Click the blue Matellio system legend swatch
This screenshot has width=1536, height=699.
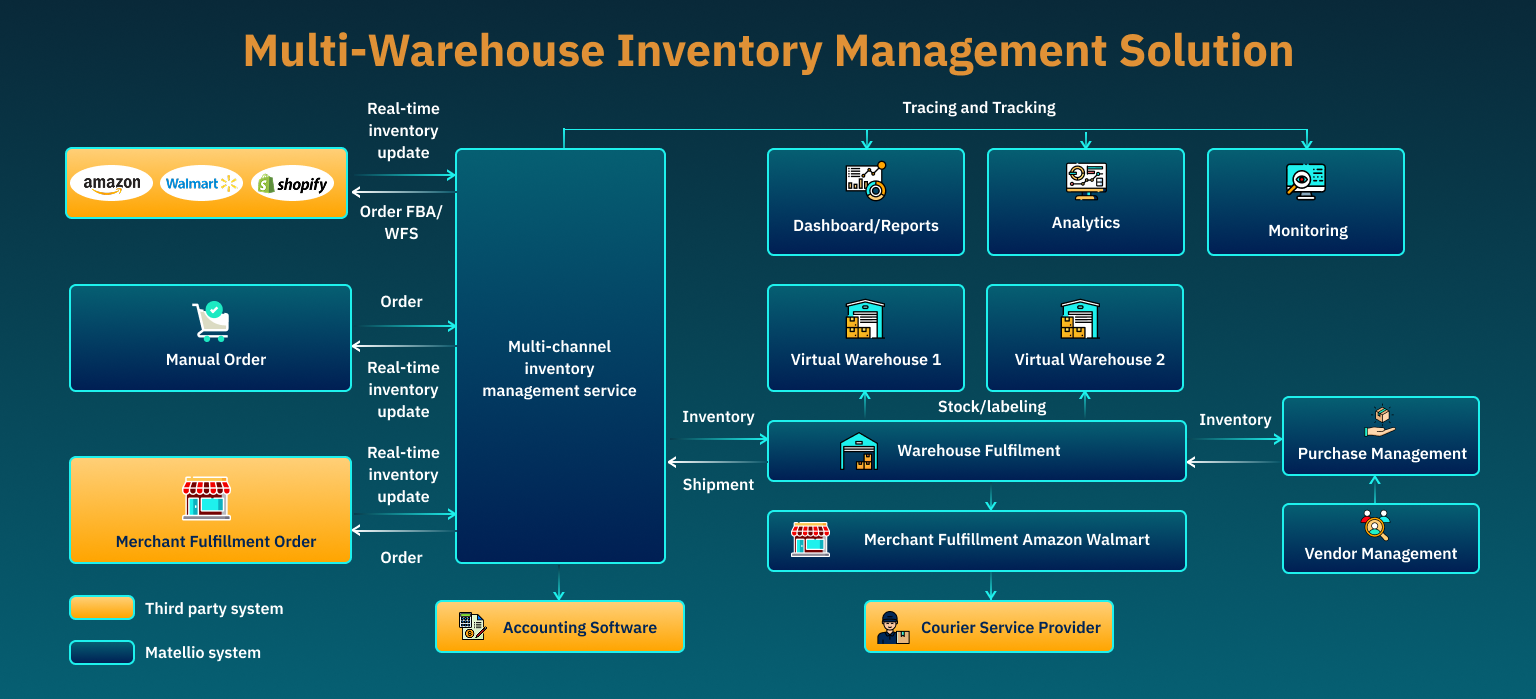(102, 653)
